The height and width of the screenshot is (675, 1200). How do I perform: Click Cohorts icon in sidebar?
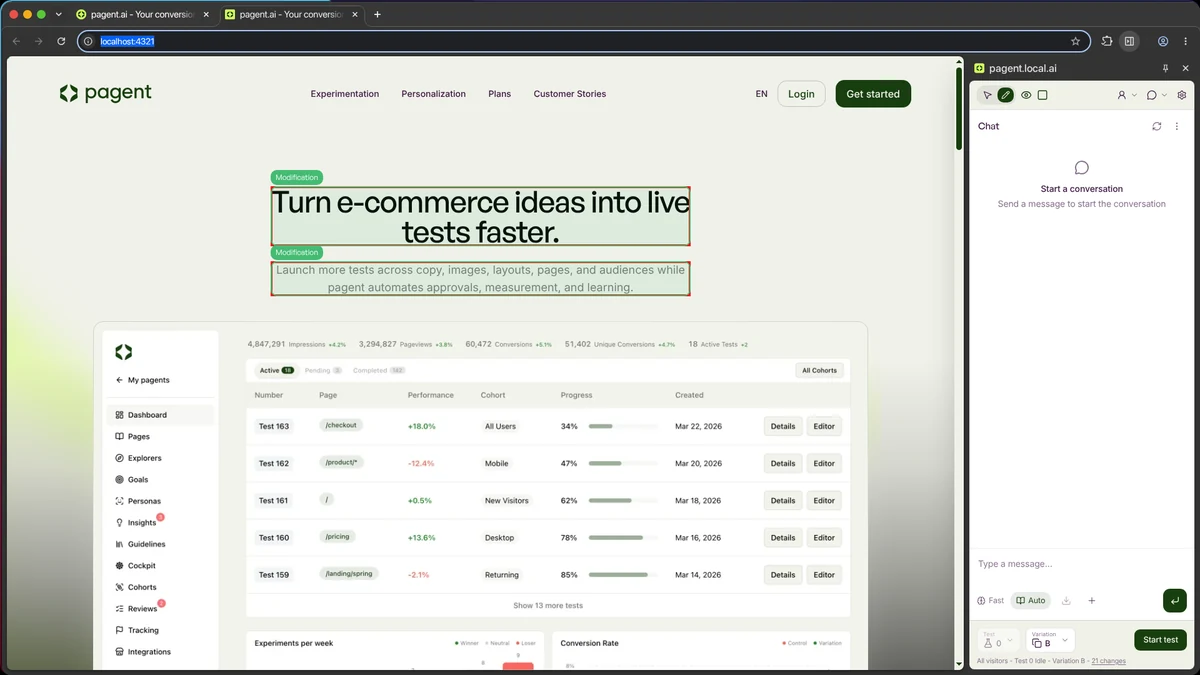(x=120, y=587)
